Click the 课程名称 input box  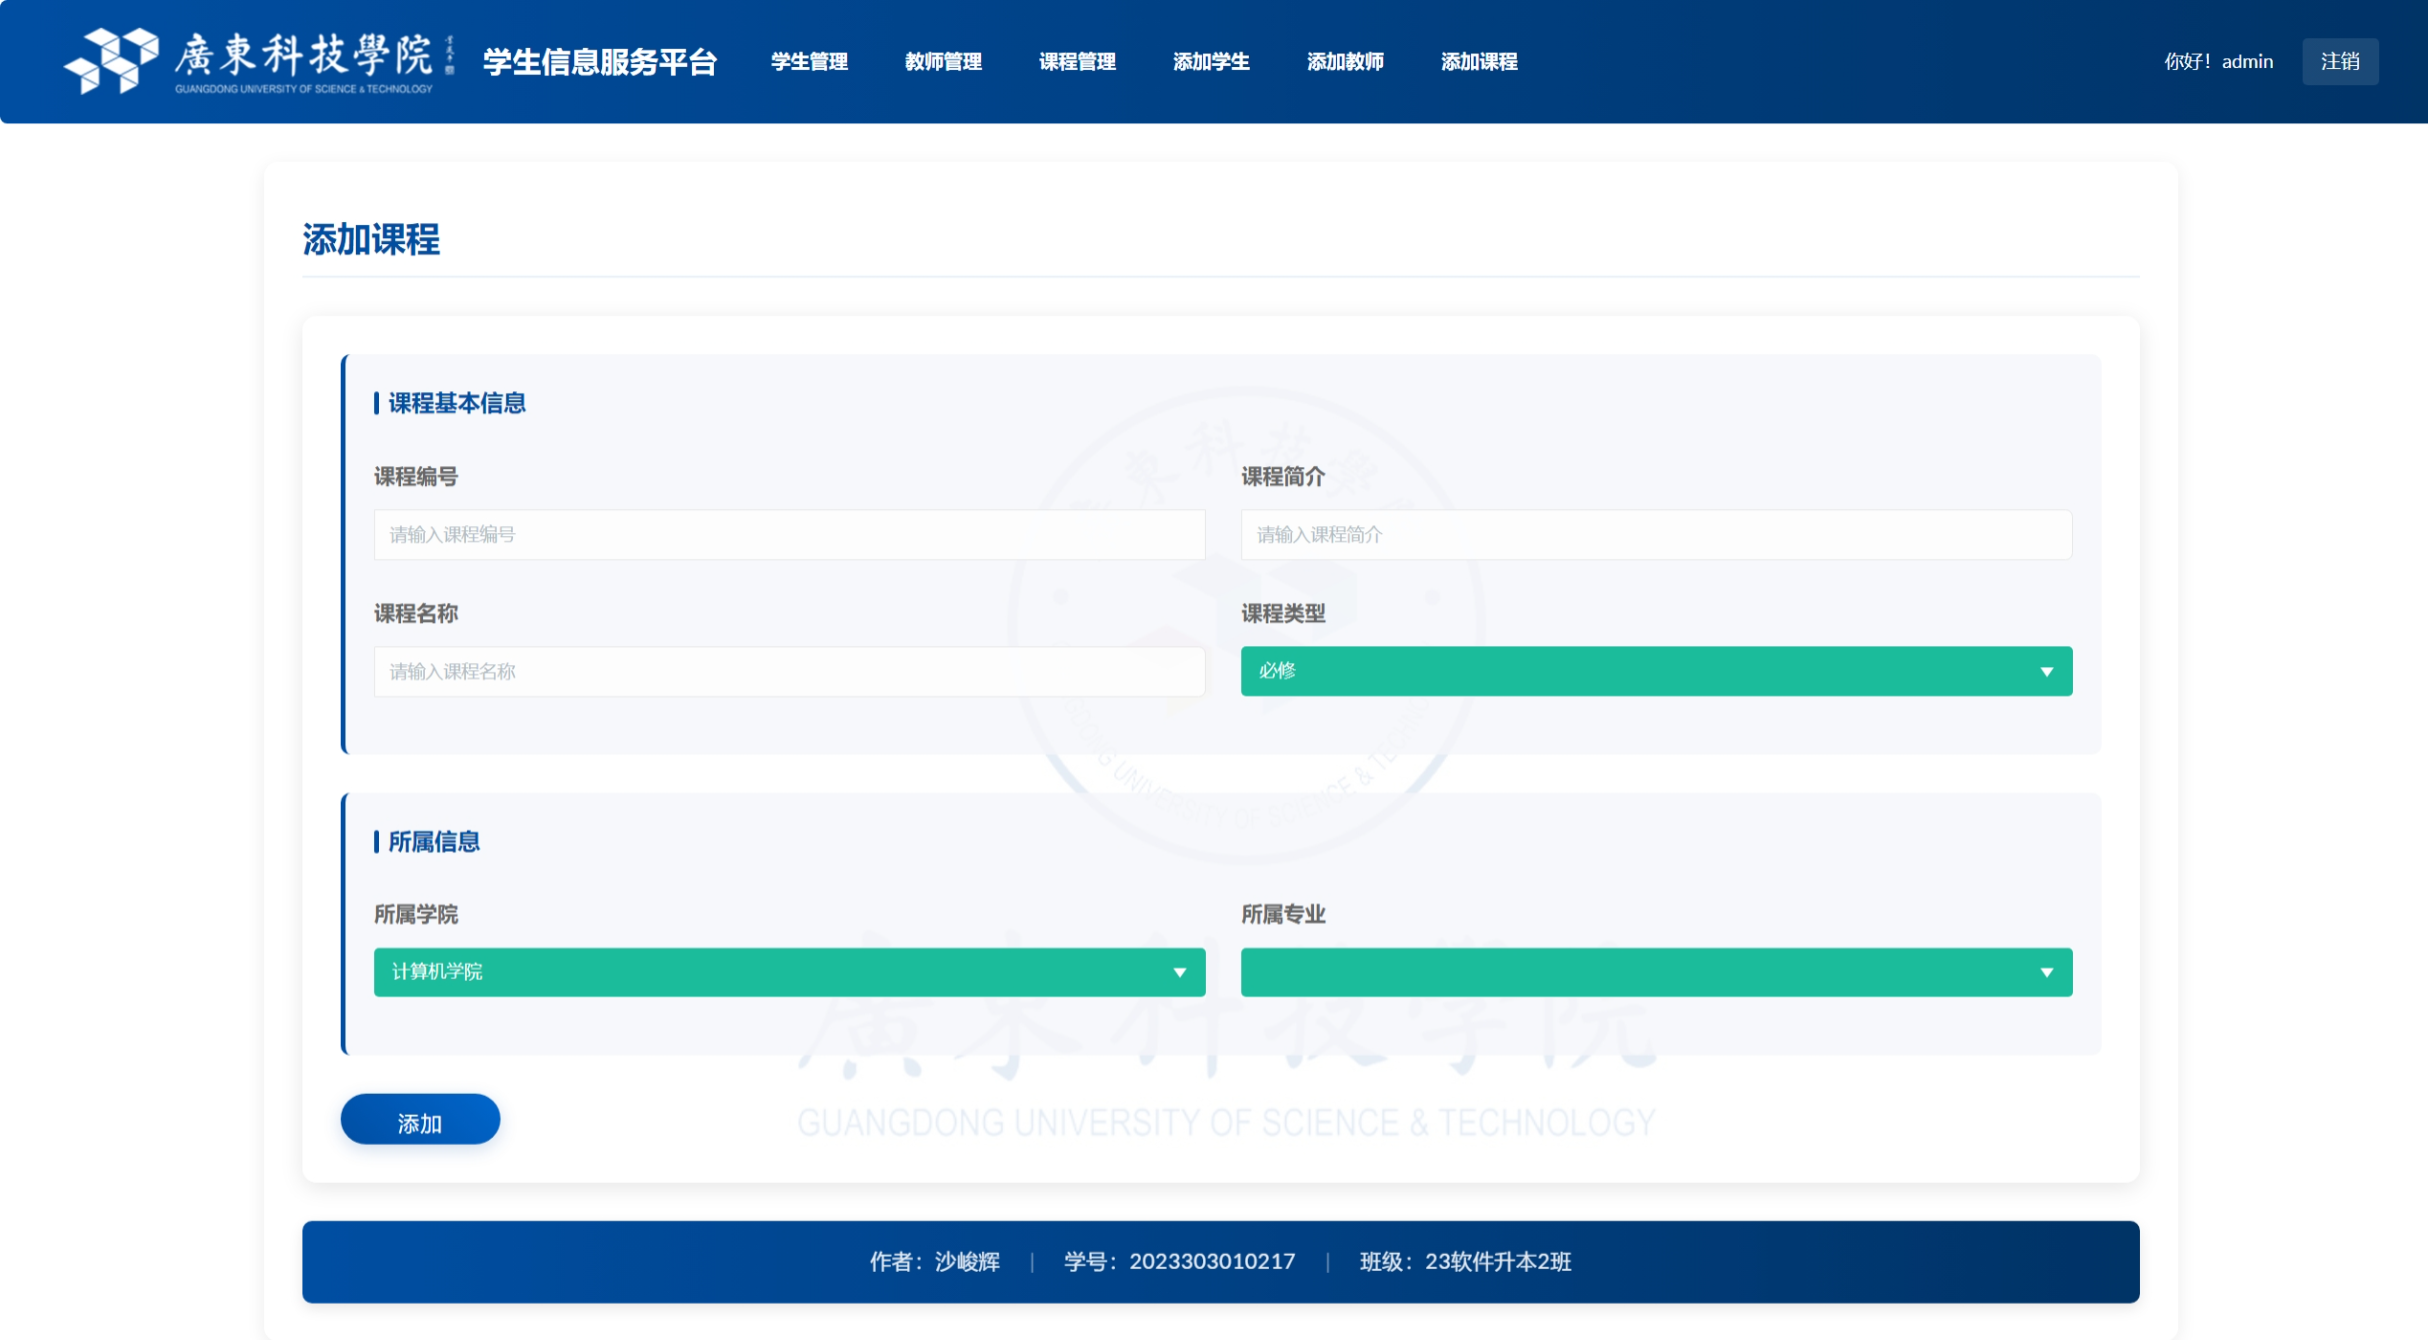788,671
